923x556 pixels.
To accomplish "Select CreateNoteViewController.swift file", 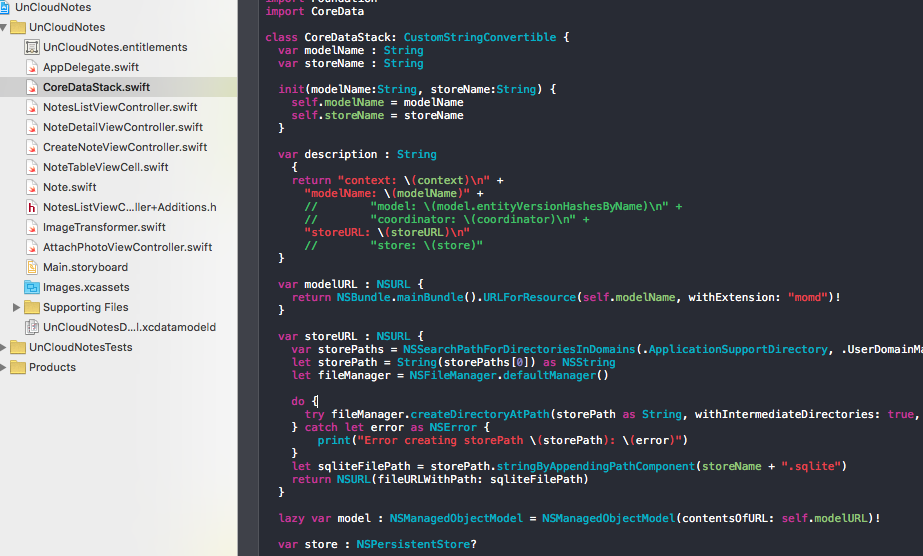I will click(125, 147).
